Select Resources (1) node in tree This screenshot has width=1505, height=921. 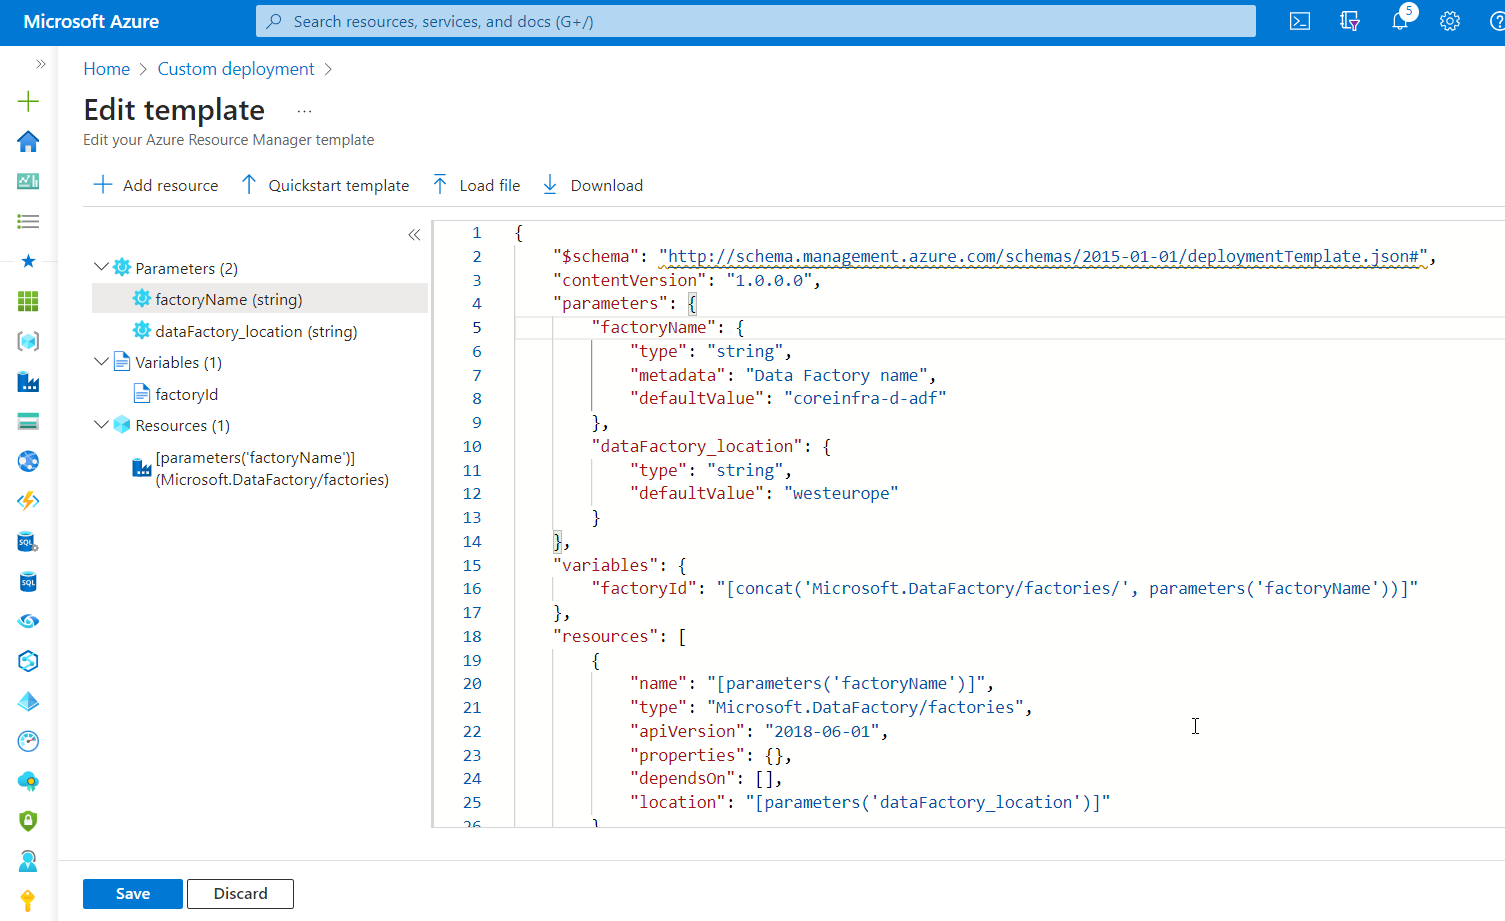click(x=182, y=425)
